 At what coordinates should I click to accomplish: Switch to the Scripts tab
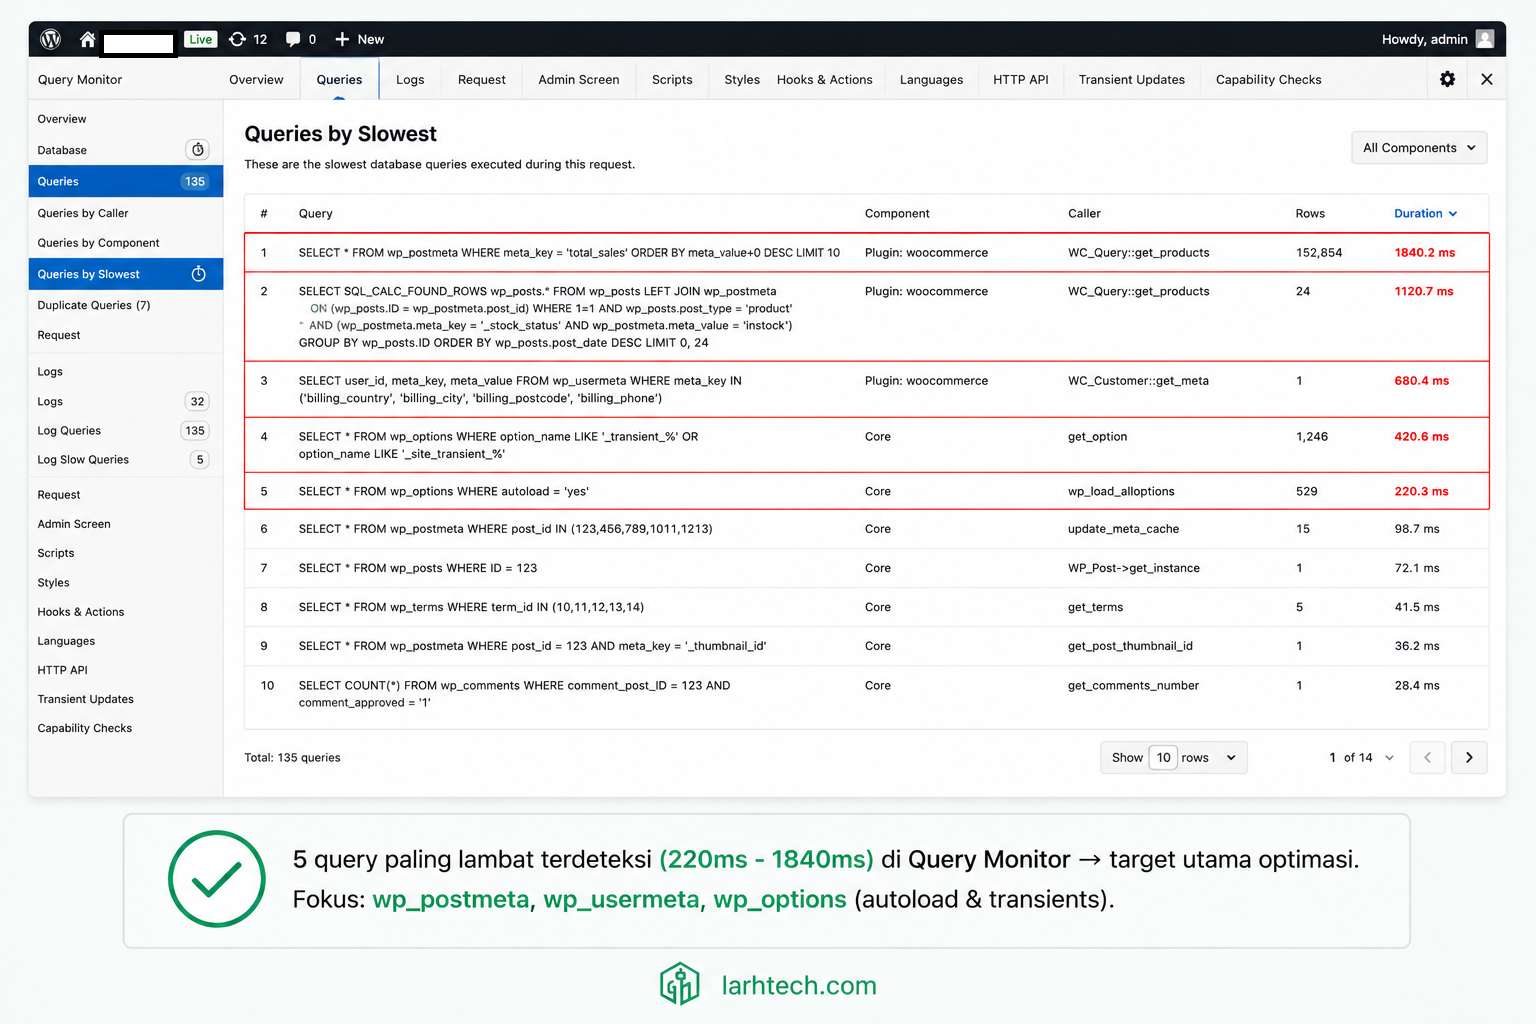coord(672,79)
